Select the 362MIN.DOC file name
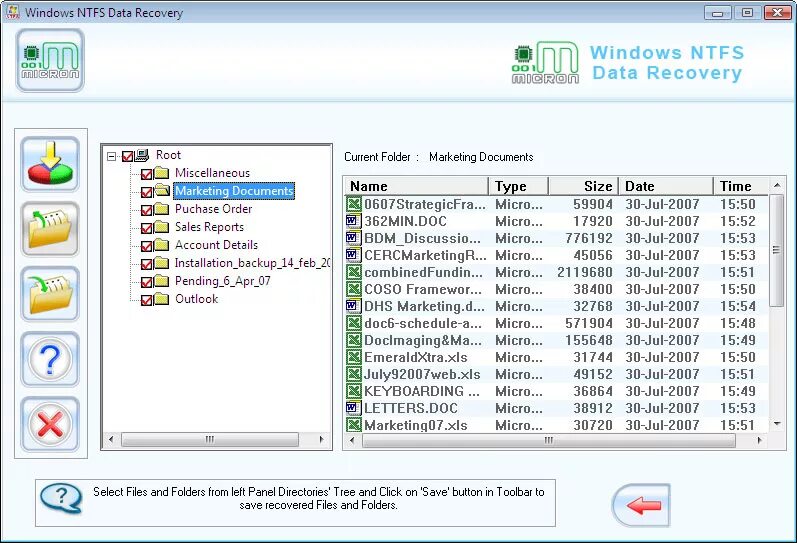 (x=405, y=221)
